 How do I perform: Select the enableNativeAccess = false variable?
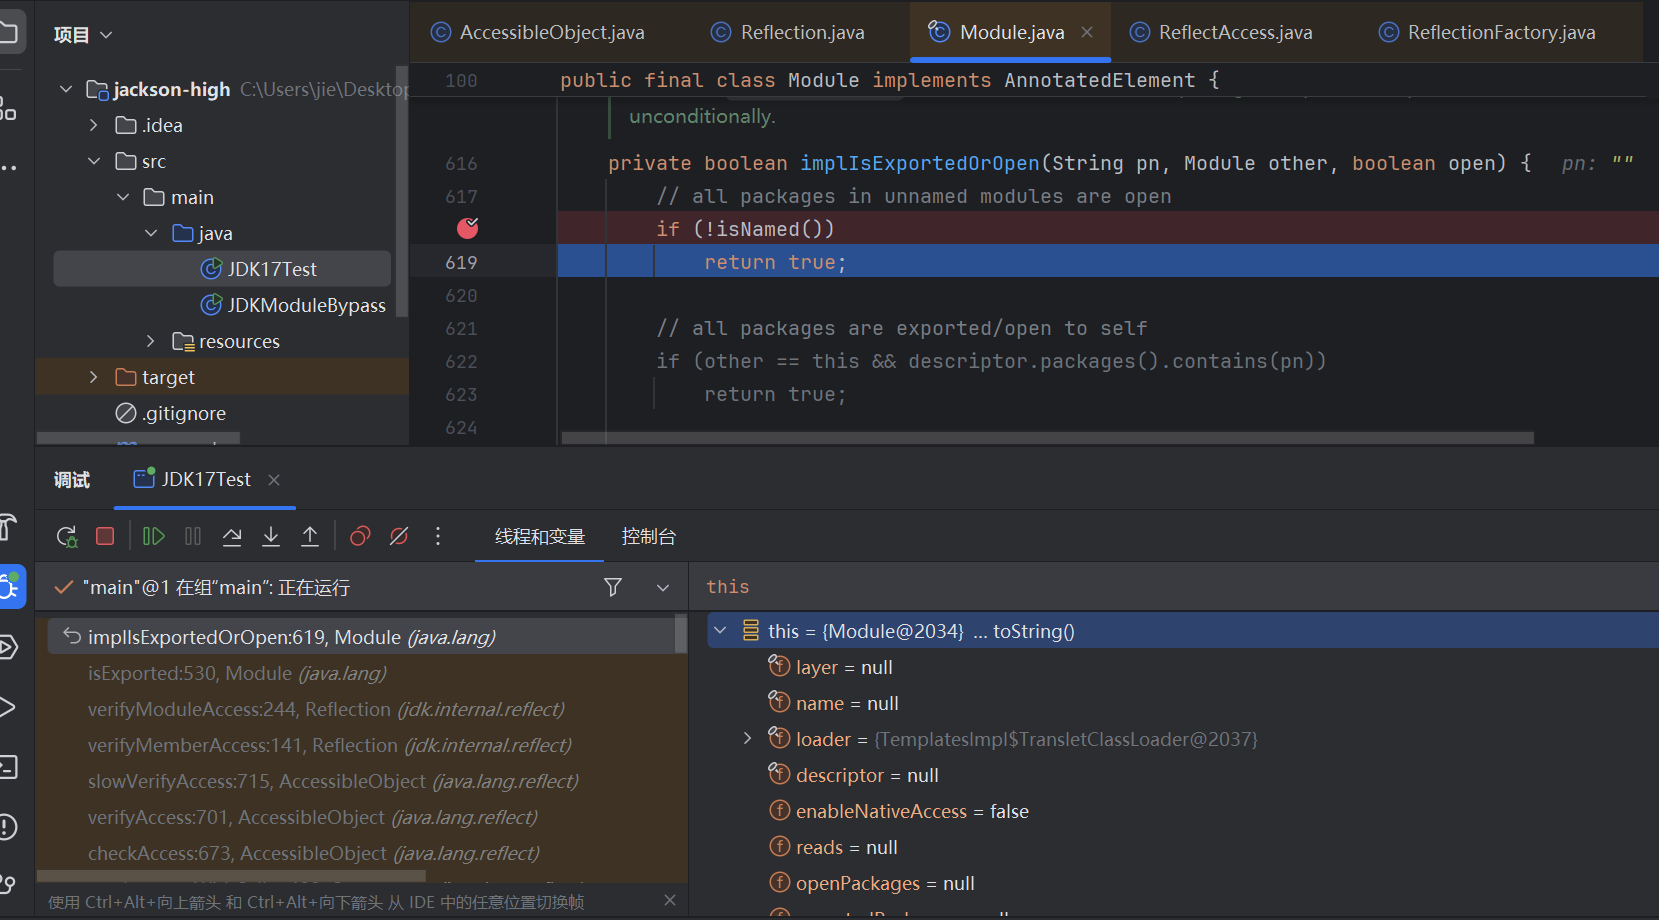898,811
